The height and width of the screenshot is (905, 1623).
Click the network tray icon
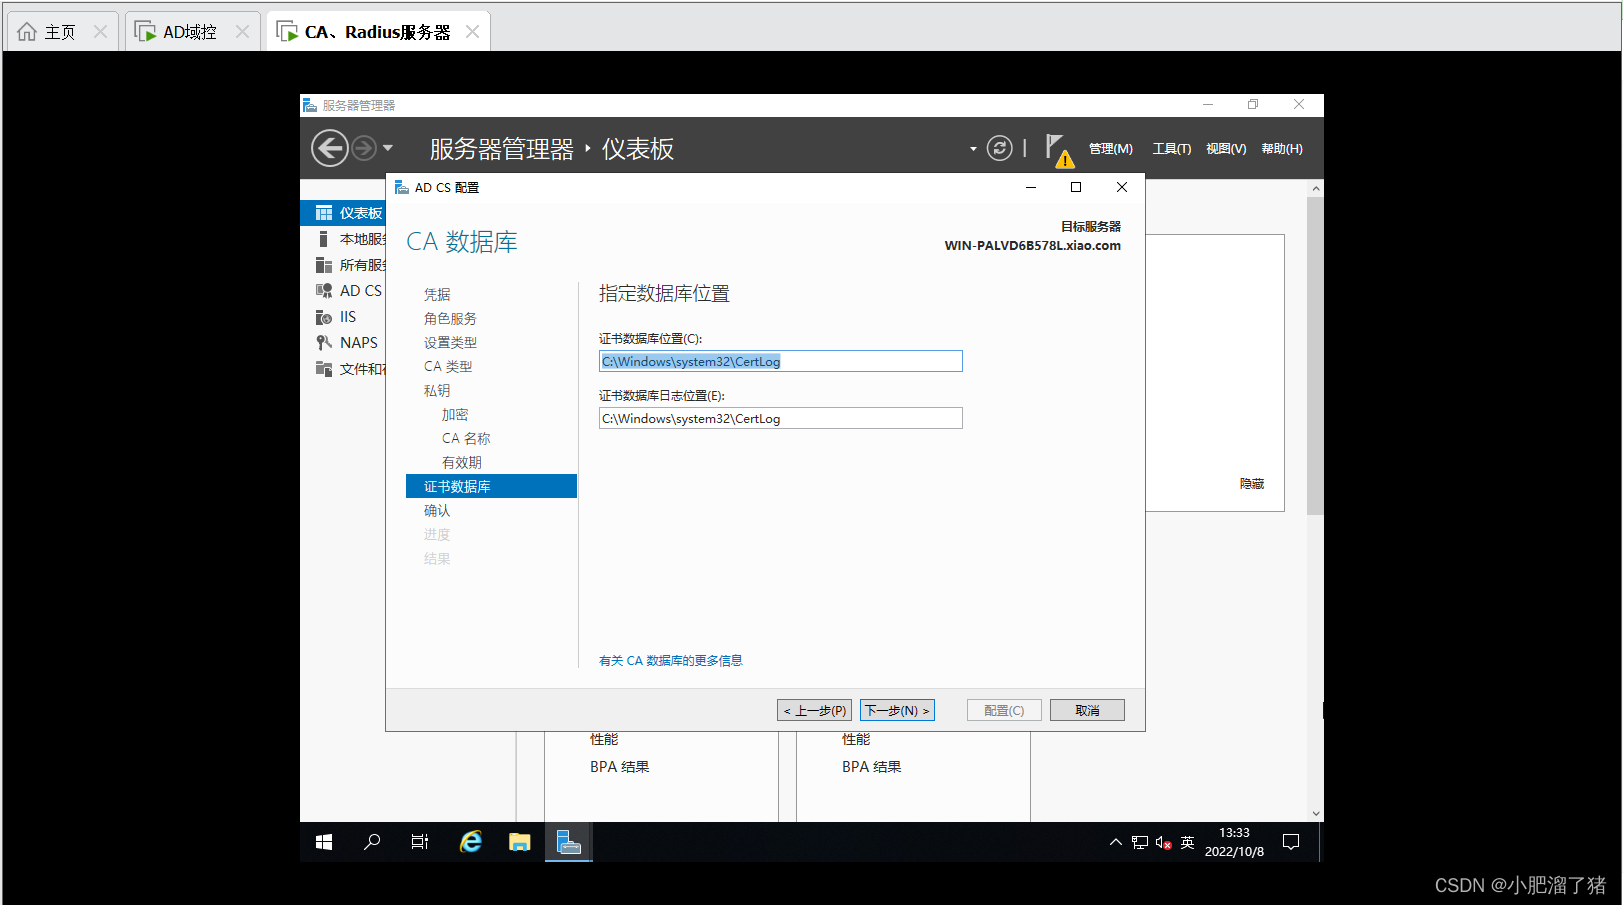1140,842
